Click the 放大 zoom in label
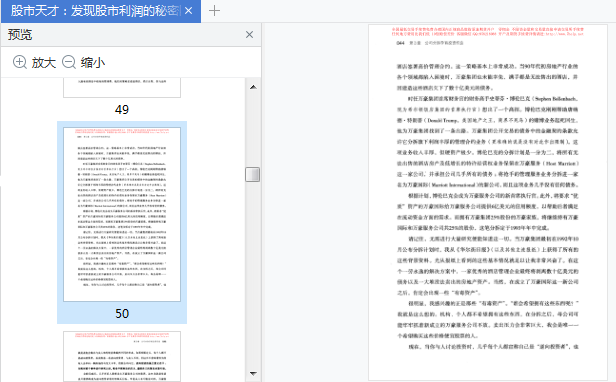The height and width of the screenshot is (382, 616). point(44,62)
